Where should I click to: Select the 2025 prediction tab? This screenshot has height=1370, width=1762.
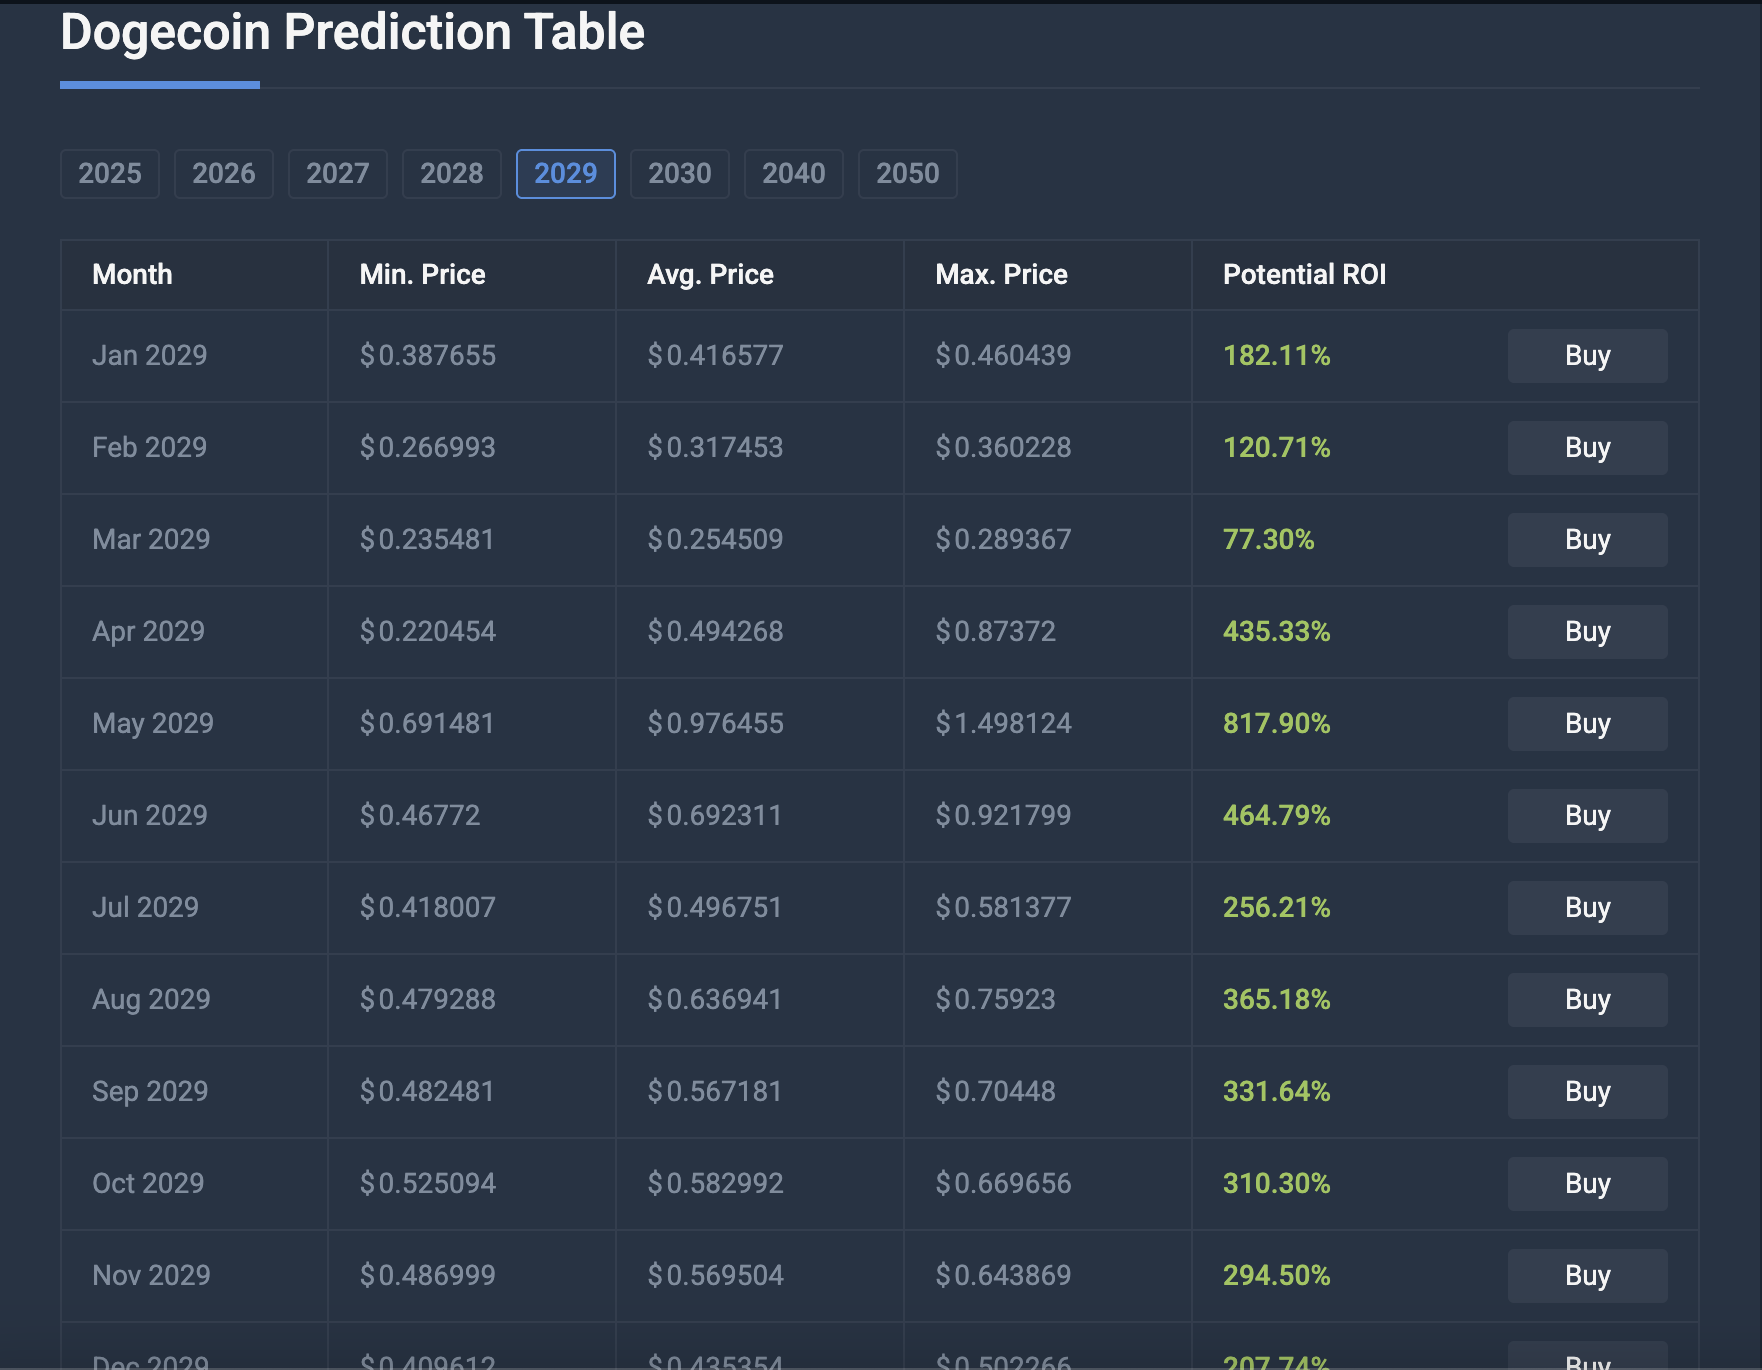(x=109, y=173)
